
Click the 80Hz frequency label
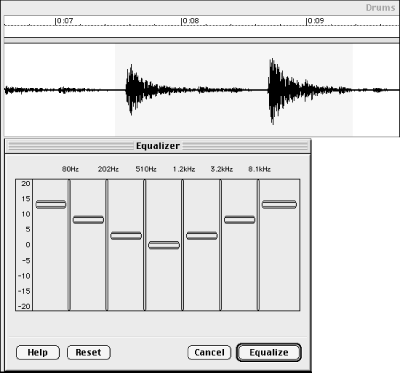[70, 169]
